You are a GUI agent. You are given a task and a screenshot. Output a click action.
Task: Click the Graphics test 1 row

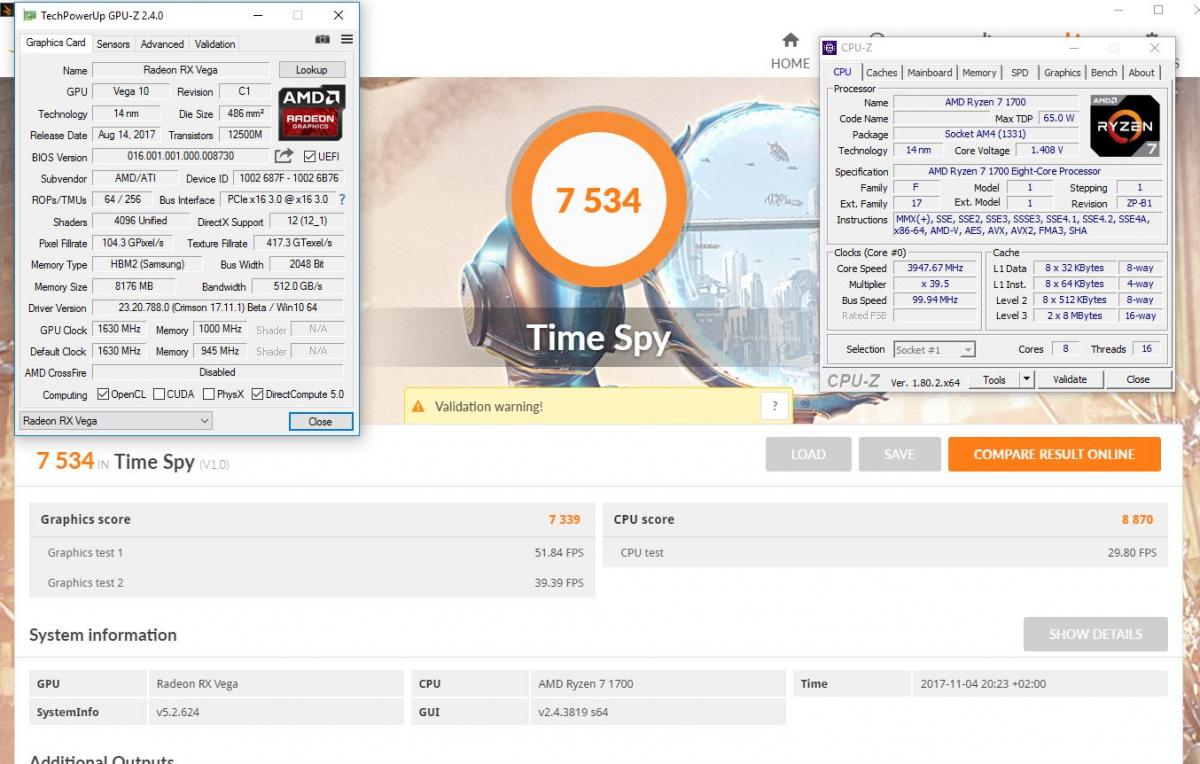pyautogui.click(x=312, y=552)
